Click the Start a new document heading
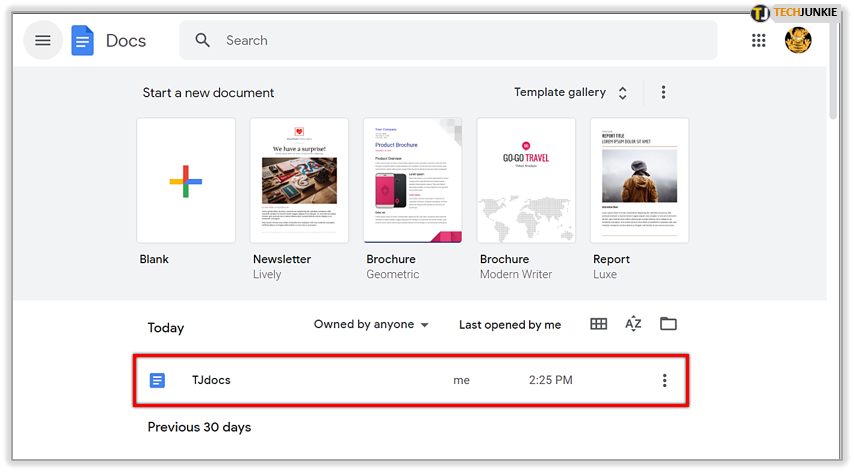The width and height of the screenshot is (854, 472). (x=208, y=93)
